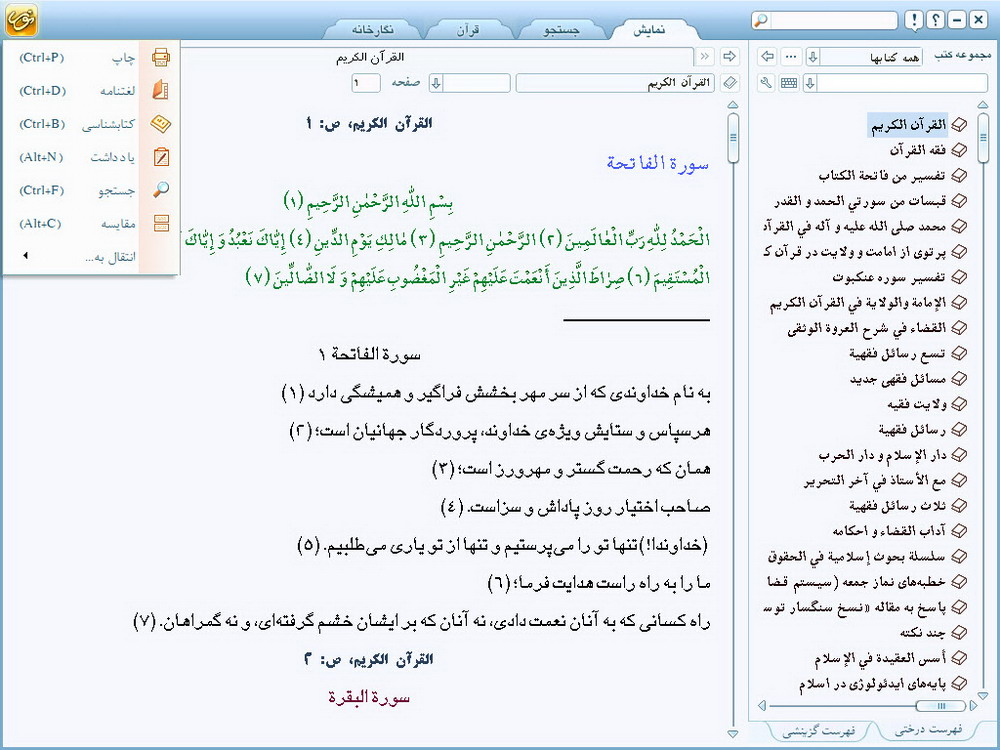Click the یادداشت notepad icon

pyautogui.click(x=160, y=157)
